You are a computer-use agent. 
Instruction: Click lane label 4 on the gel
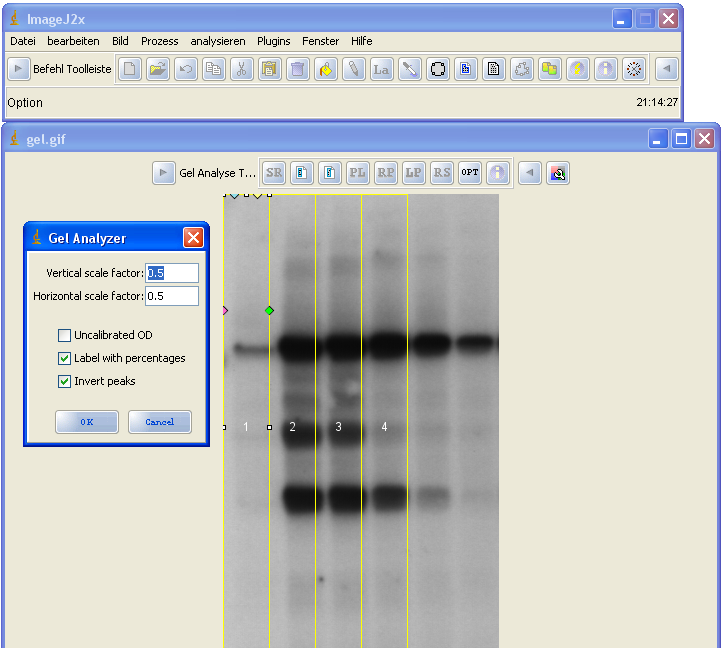384,427
